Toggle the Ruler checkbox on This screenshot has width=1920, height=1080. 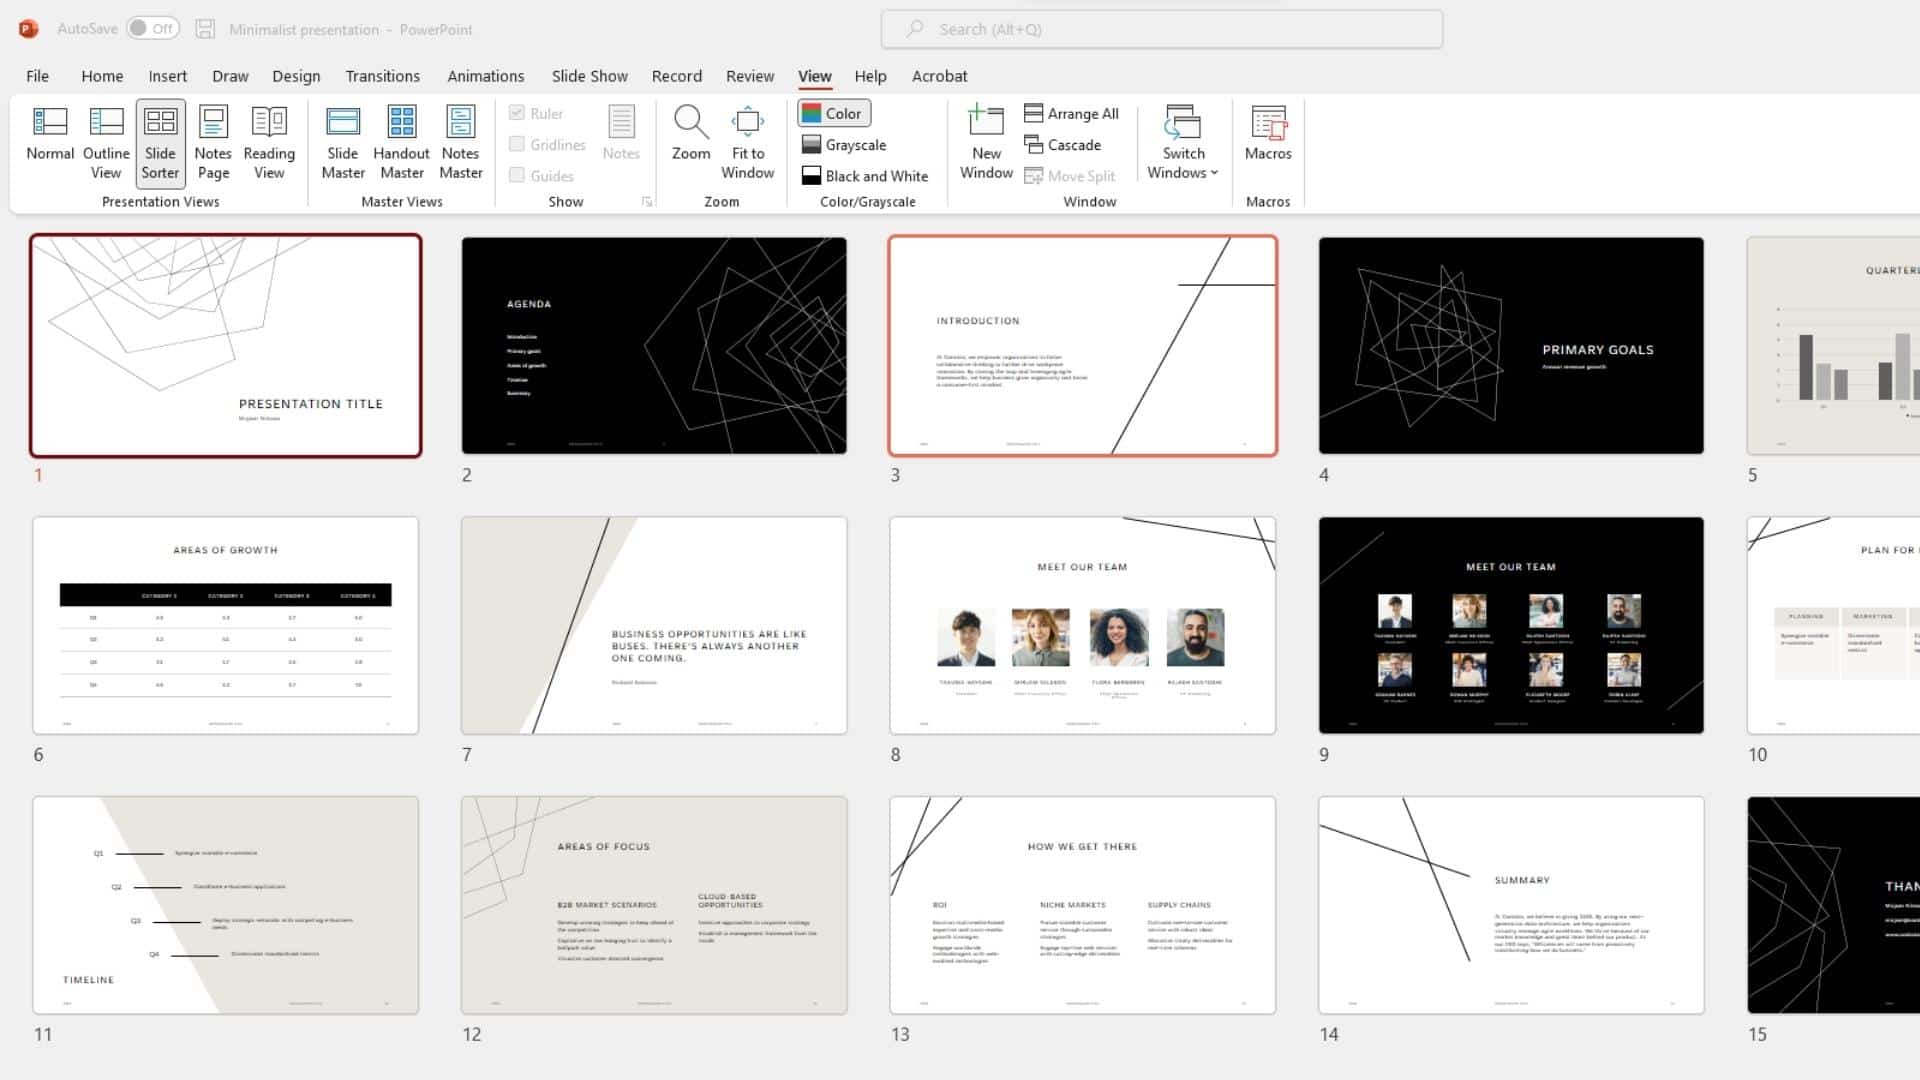coord(517,113)
